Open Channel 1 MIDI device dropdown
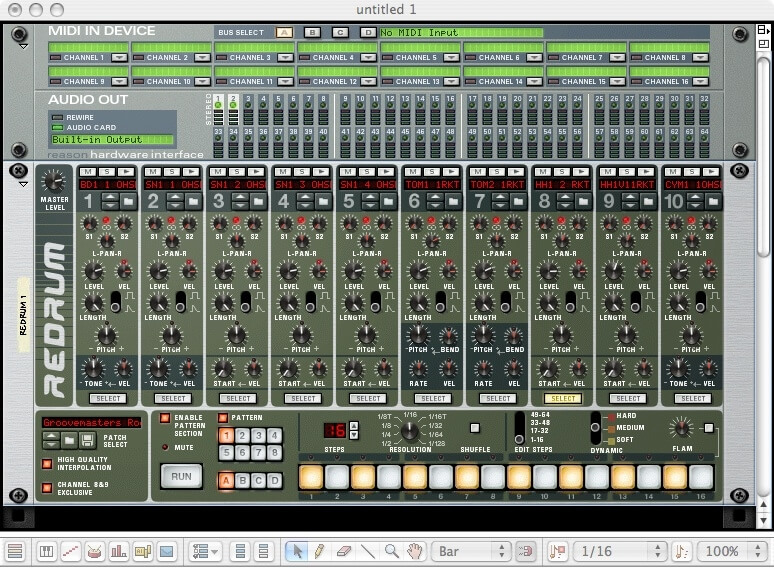Image resolution: width=774 pixels, height=568 pixels. pyautogui.click(x=119, y=58)
